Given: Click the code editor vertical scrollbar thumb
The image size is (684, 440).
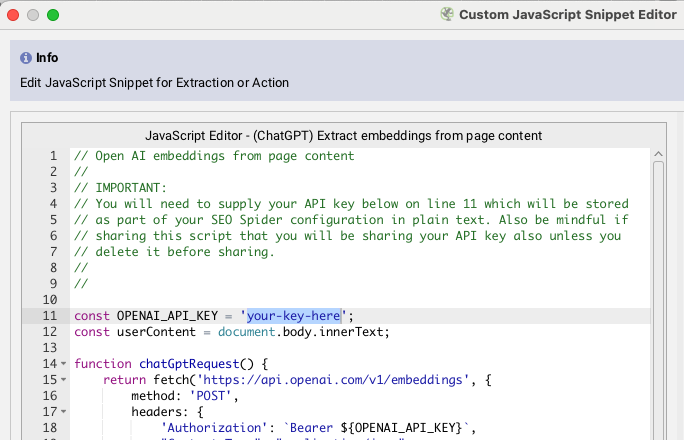Looking at the screenshot, I should click(657, 300).
